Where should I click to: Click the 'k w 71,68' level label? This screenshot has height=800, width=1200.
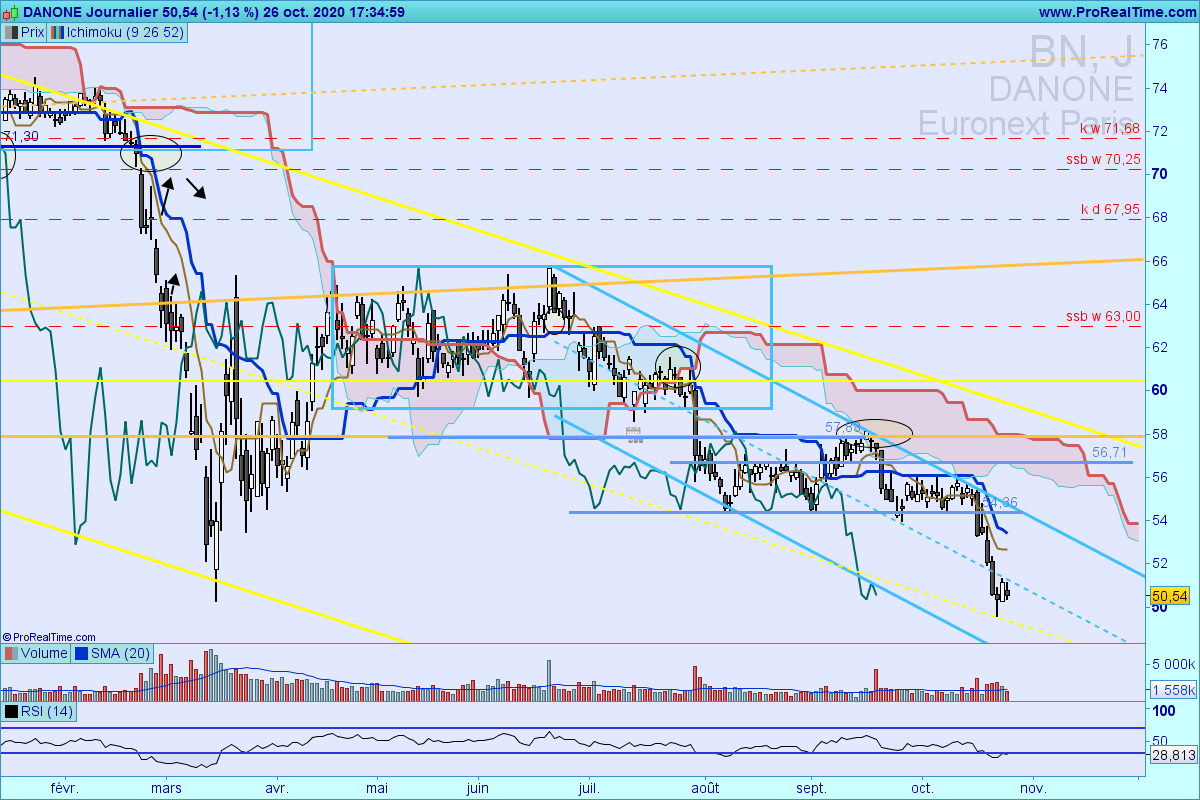tap(1109, 129)
